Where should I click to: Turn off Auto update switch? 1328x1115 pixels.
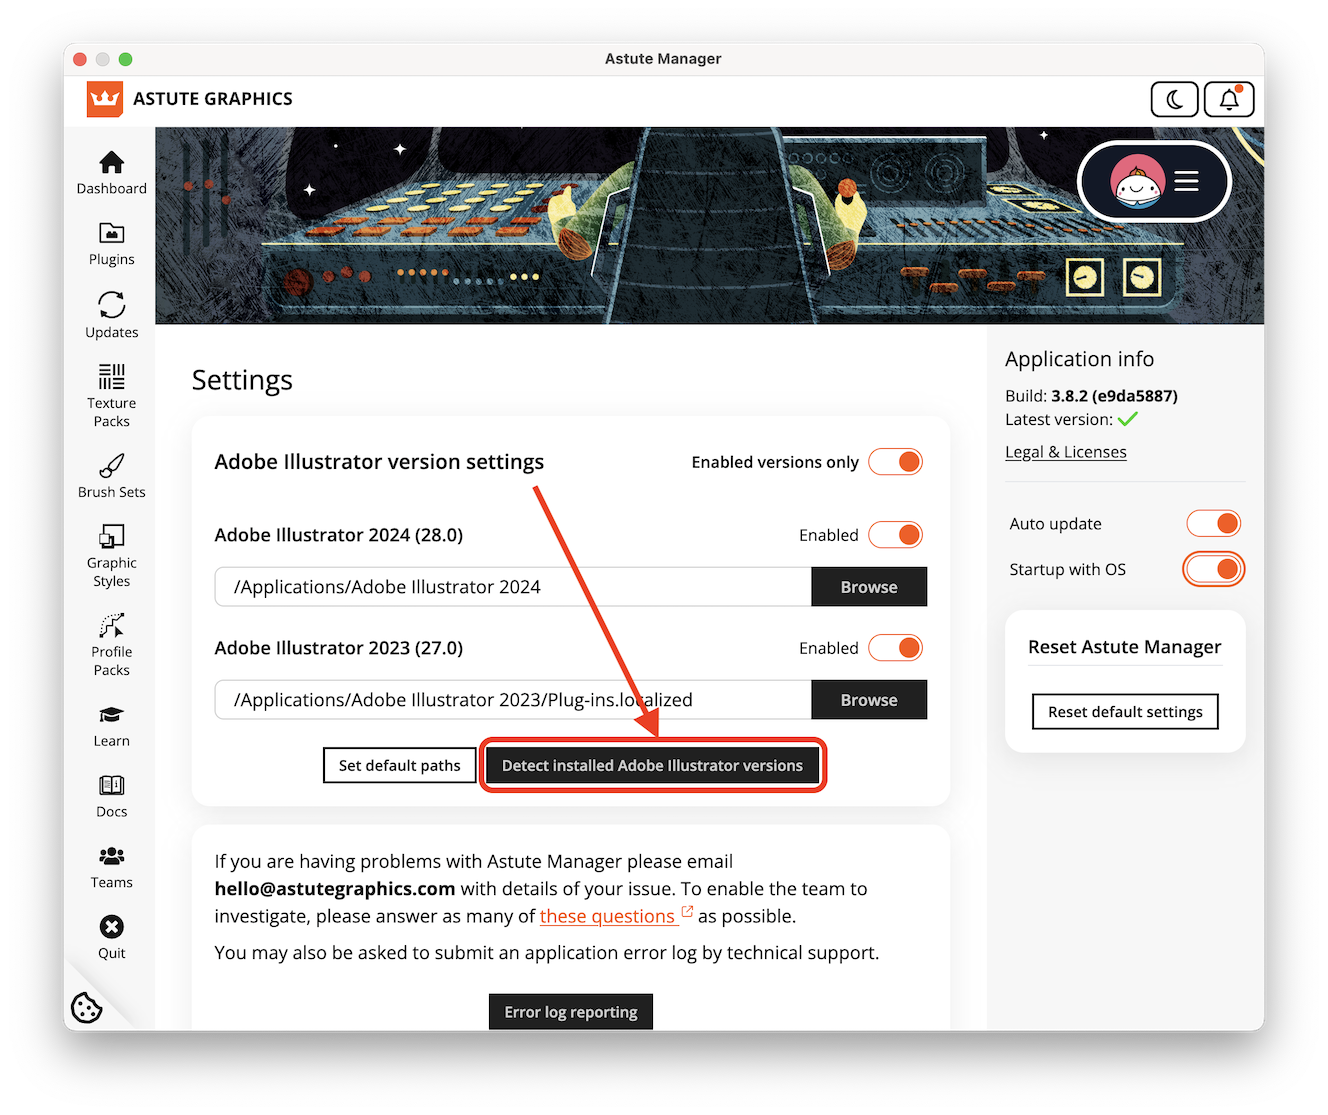click(1213, 523)
